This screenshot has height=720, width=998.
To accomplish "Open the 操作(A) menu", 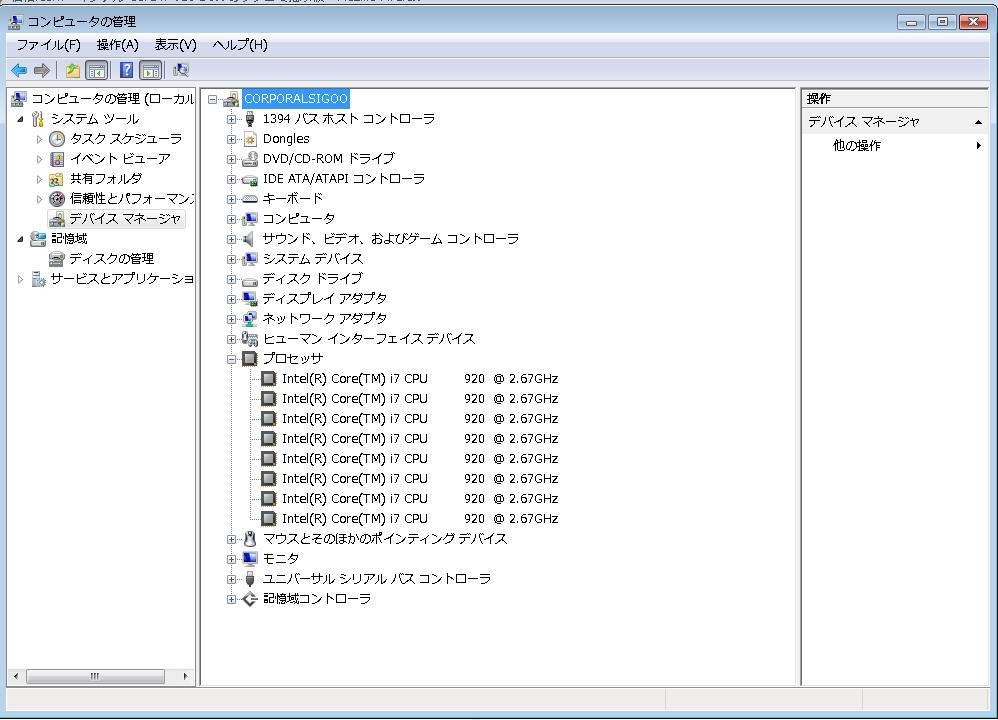I will 118,45.
